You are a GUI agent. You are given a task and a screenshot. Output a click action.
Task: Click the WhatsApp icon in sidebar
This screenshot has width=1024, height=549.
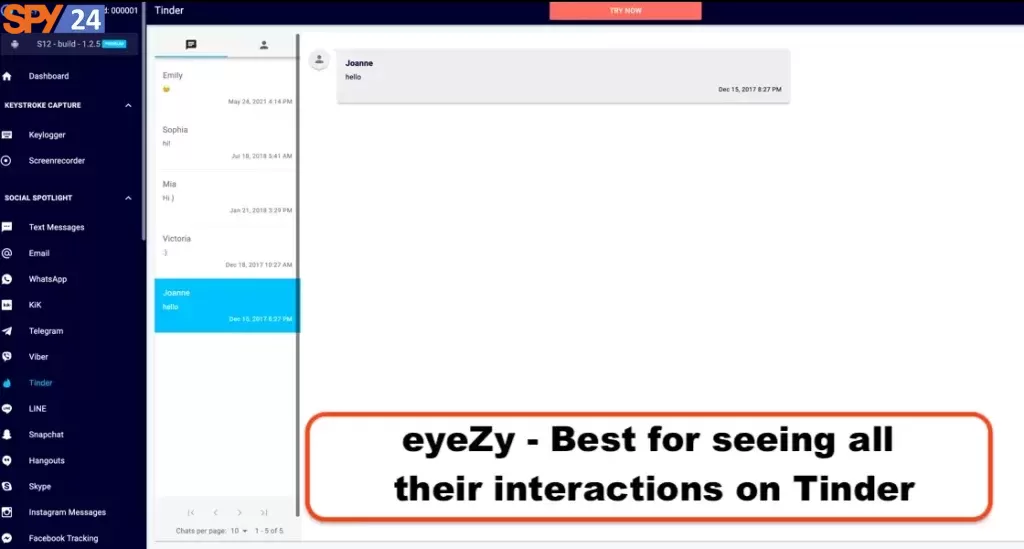(x=7, y=279)
